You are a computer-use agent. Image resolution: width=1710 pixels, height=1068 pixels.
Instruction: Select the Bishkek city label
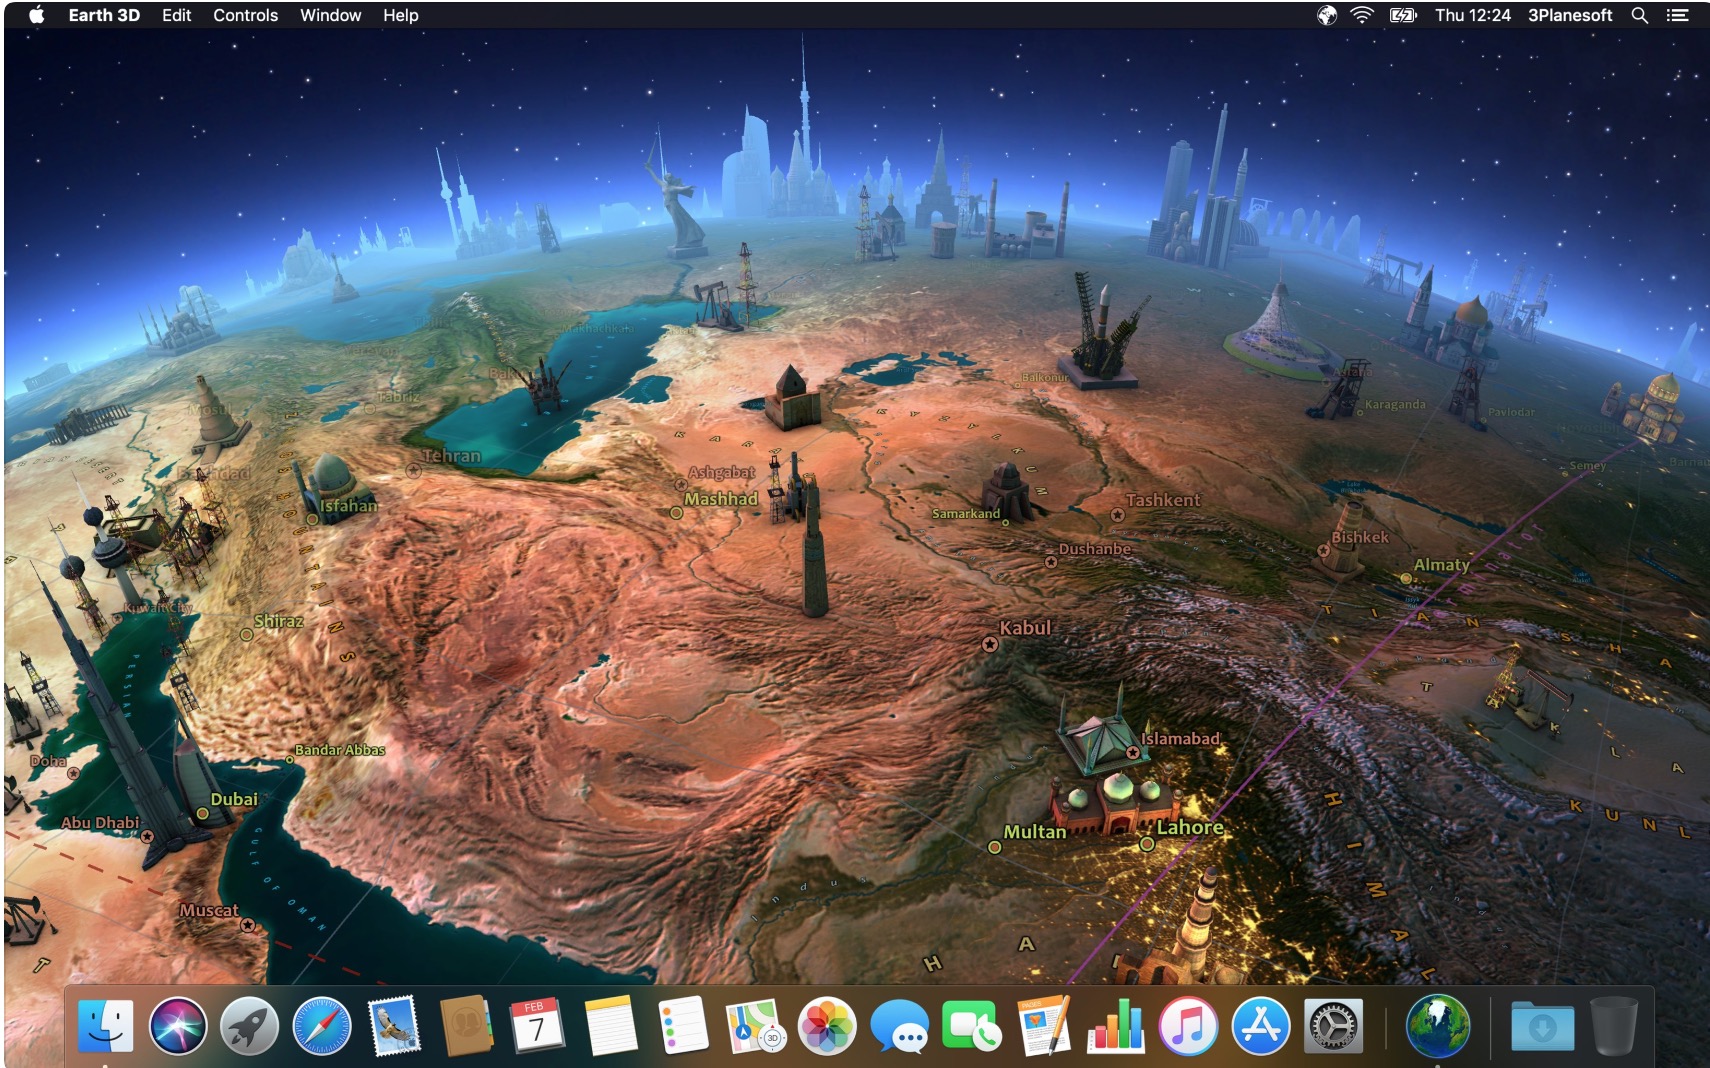coord(1360,537)
